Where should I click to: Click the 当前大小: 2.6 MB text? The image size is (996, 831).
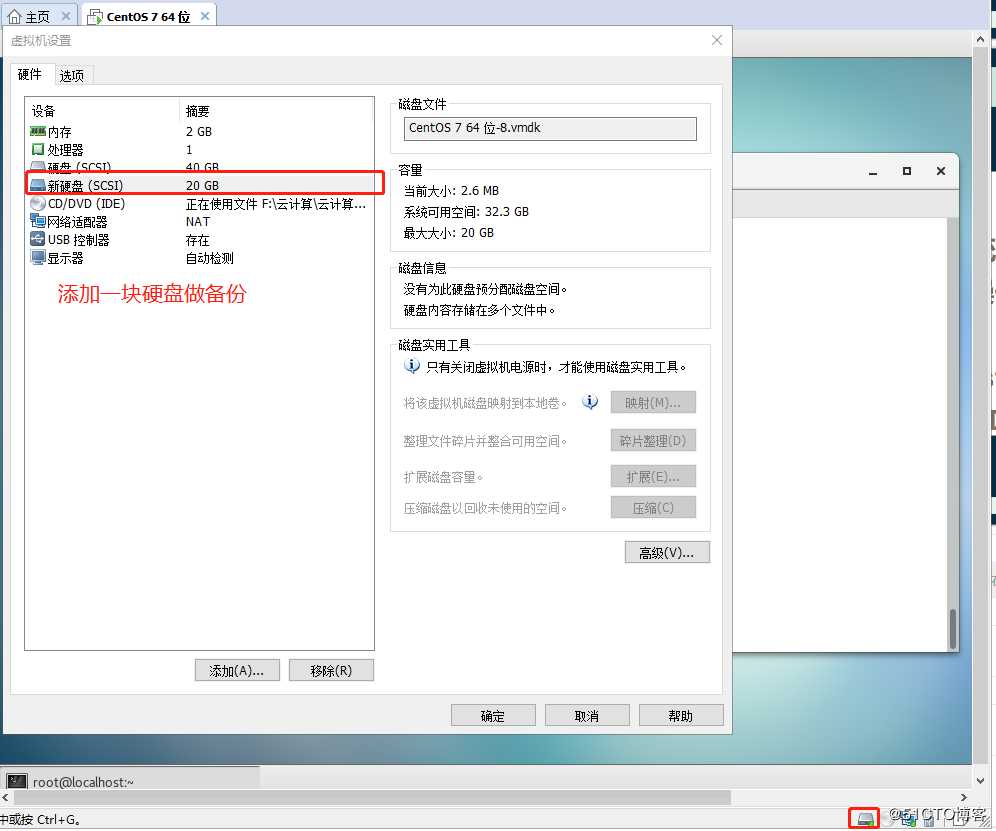451,191
